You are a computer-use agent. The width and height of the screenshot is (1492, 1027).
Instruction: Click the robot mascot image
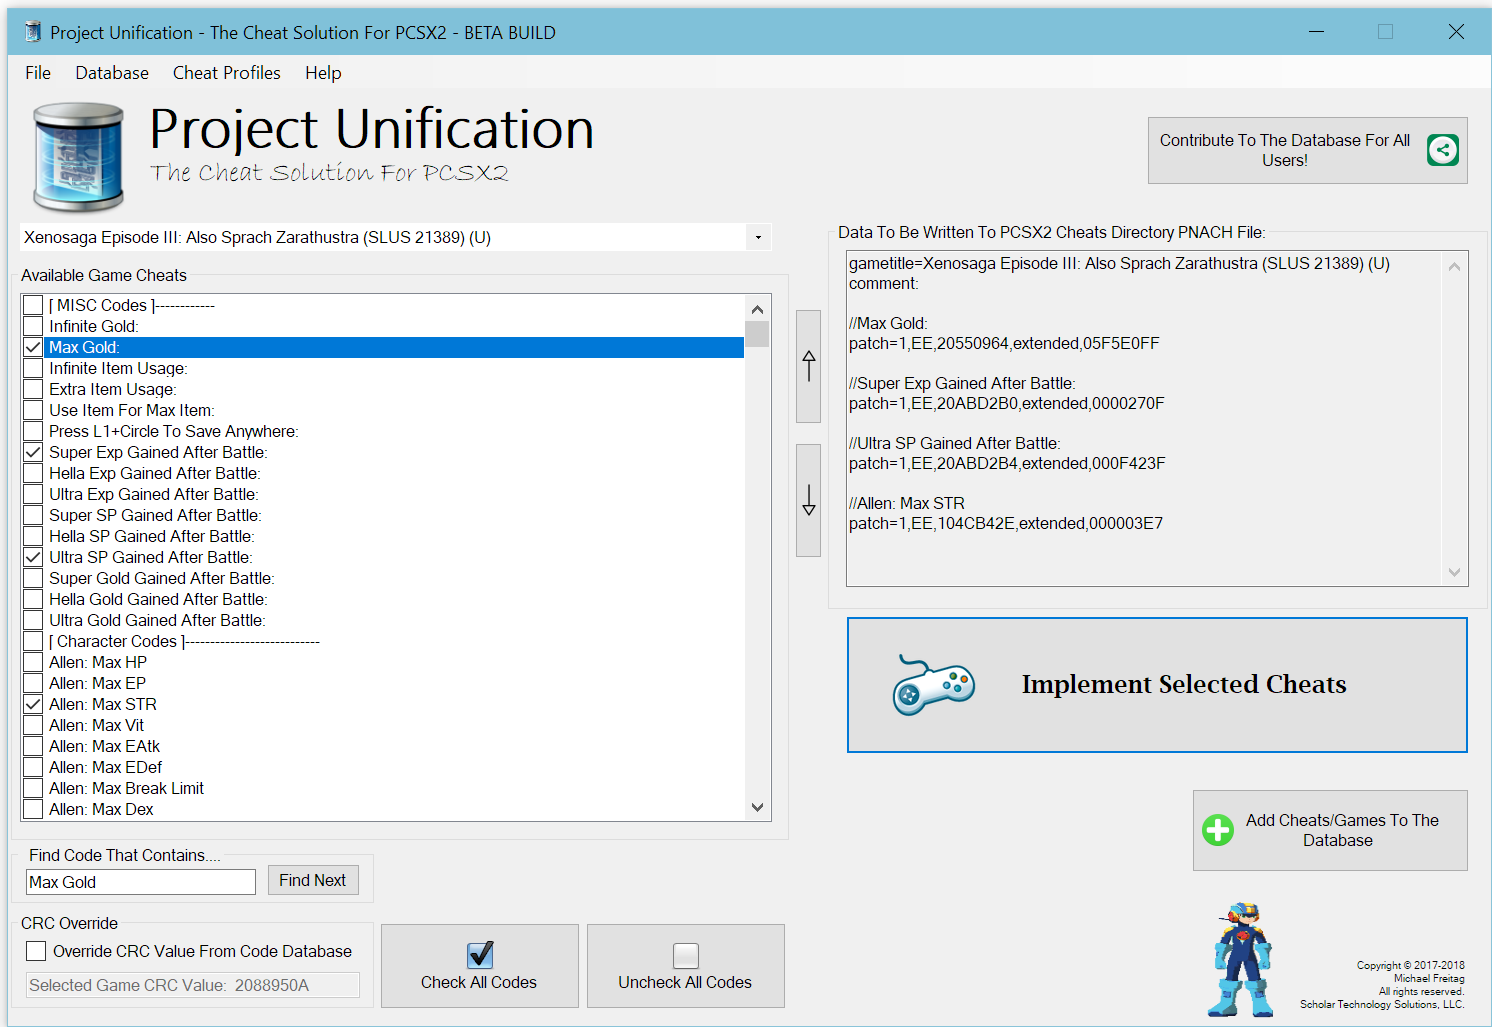1240,960
